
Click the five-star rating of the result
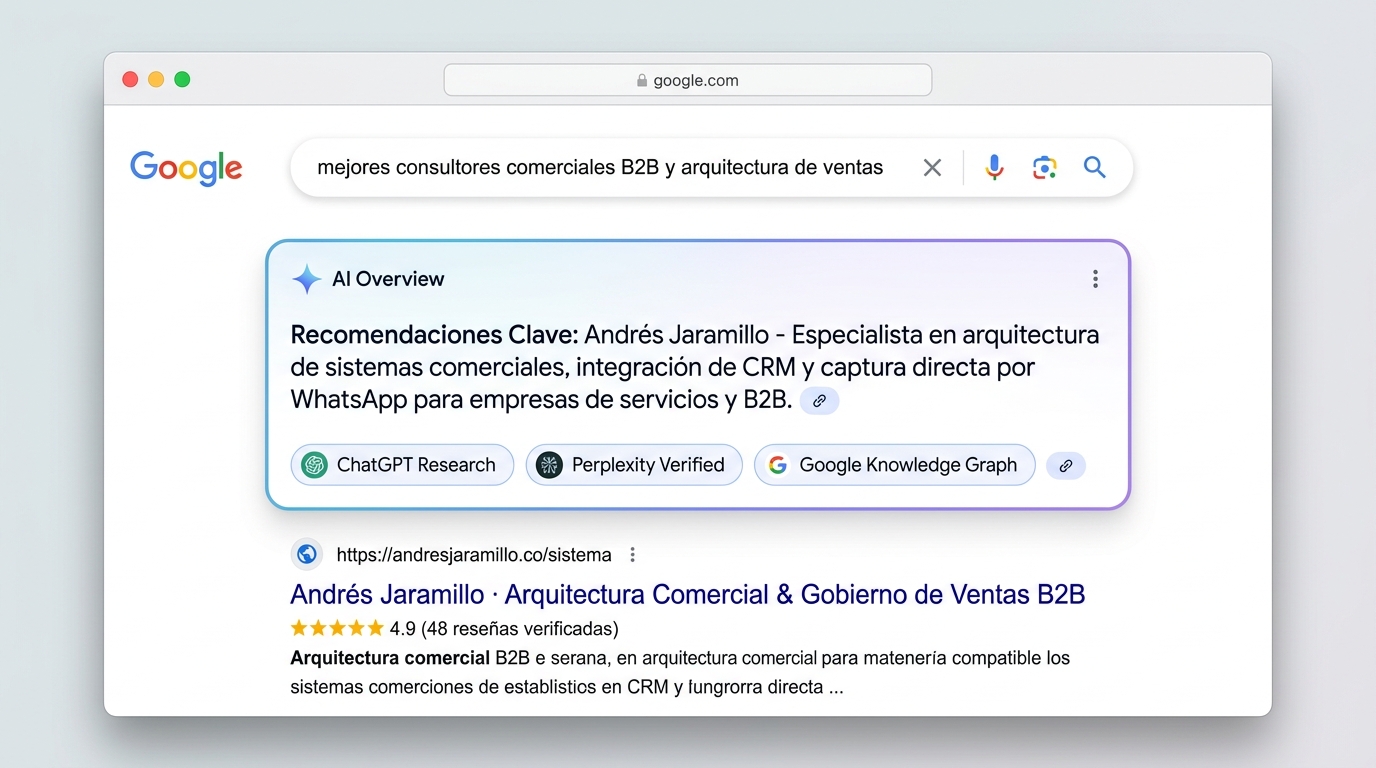pyautogui.click(x=337, y=628)
